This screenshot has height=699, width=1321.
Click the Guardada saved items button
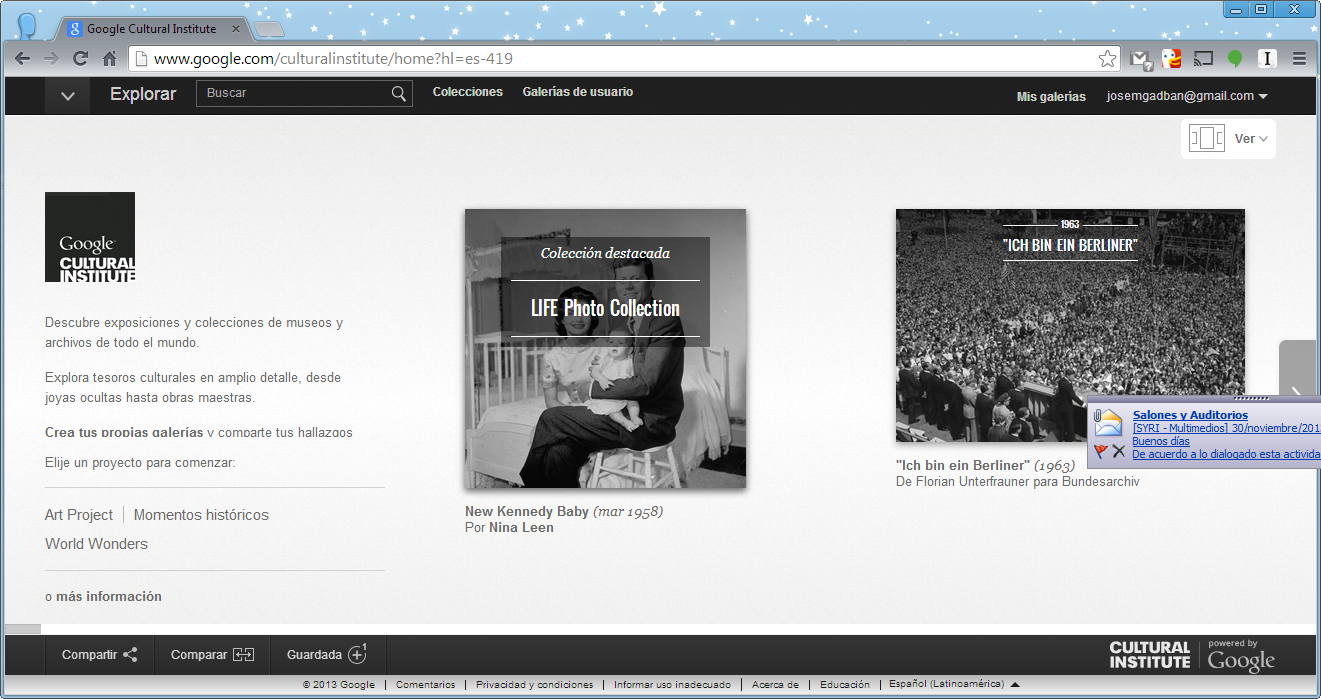point(327,655)
